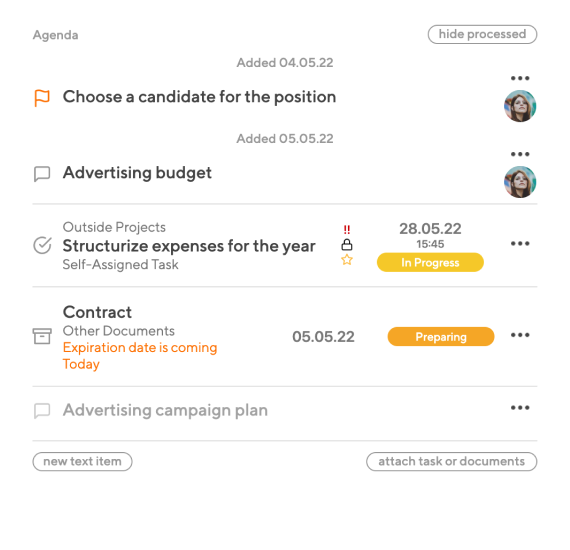Mark Structurize expenses task complete via check circle

point(43,245)
